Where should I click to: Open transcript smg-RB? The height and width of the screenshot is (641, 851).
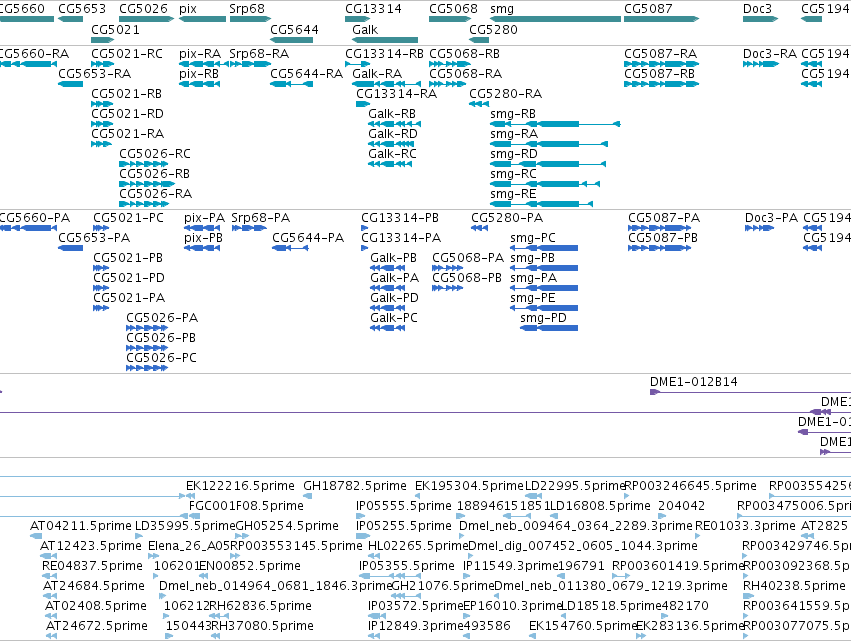pos(555,124)
